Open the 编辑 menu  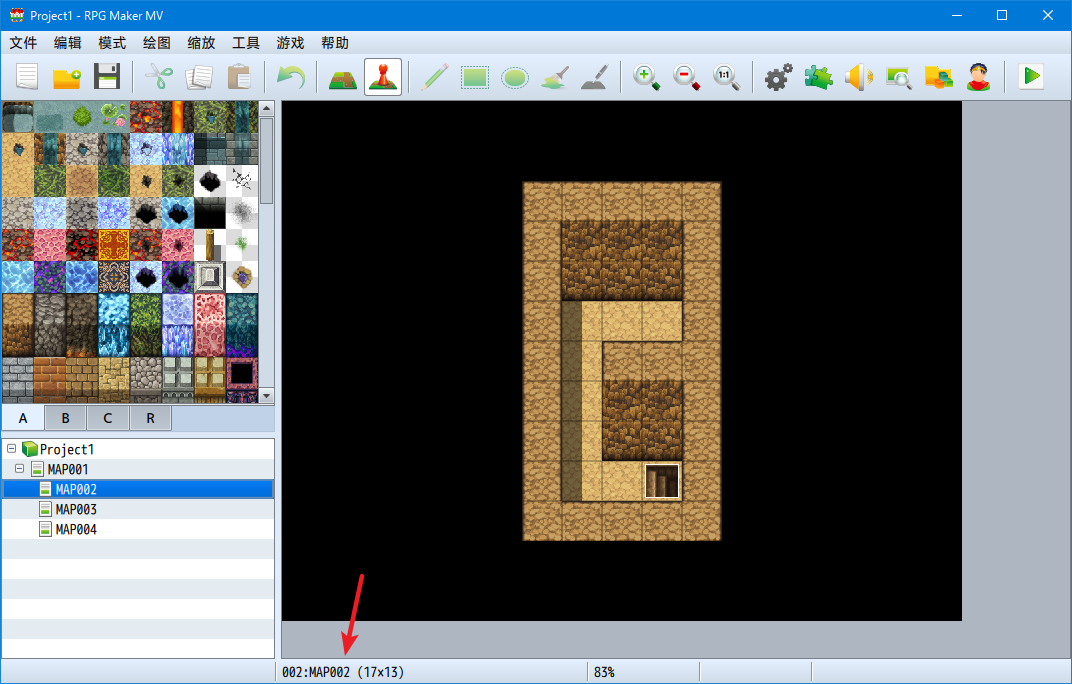point(68,43)
